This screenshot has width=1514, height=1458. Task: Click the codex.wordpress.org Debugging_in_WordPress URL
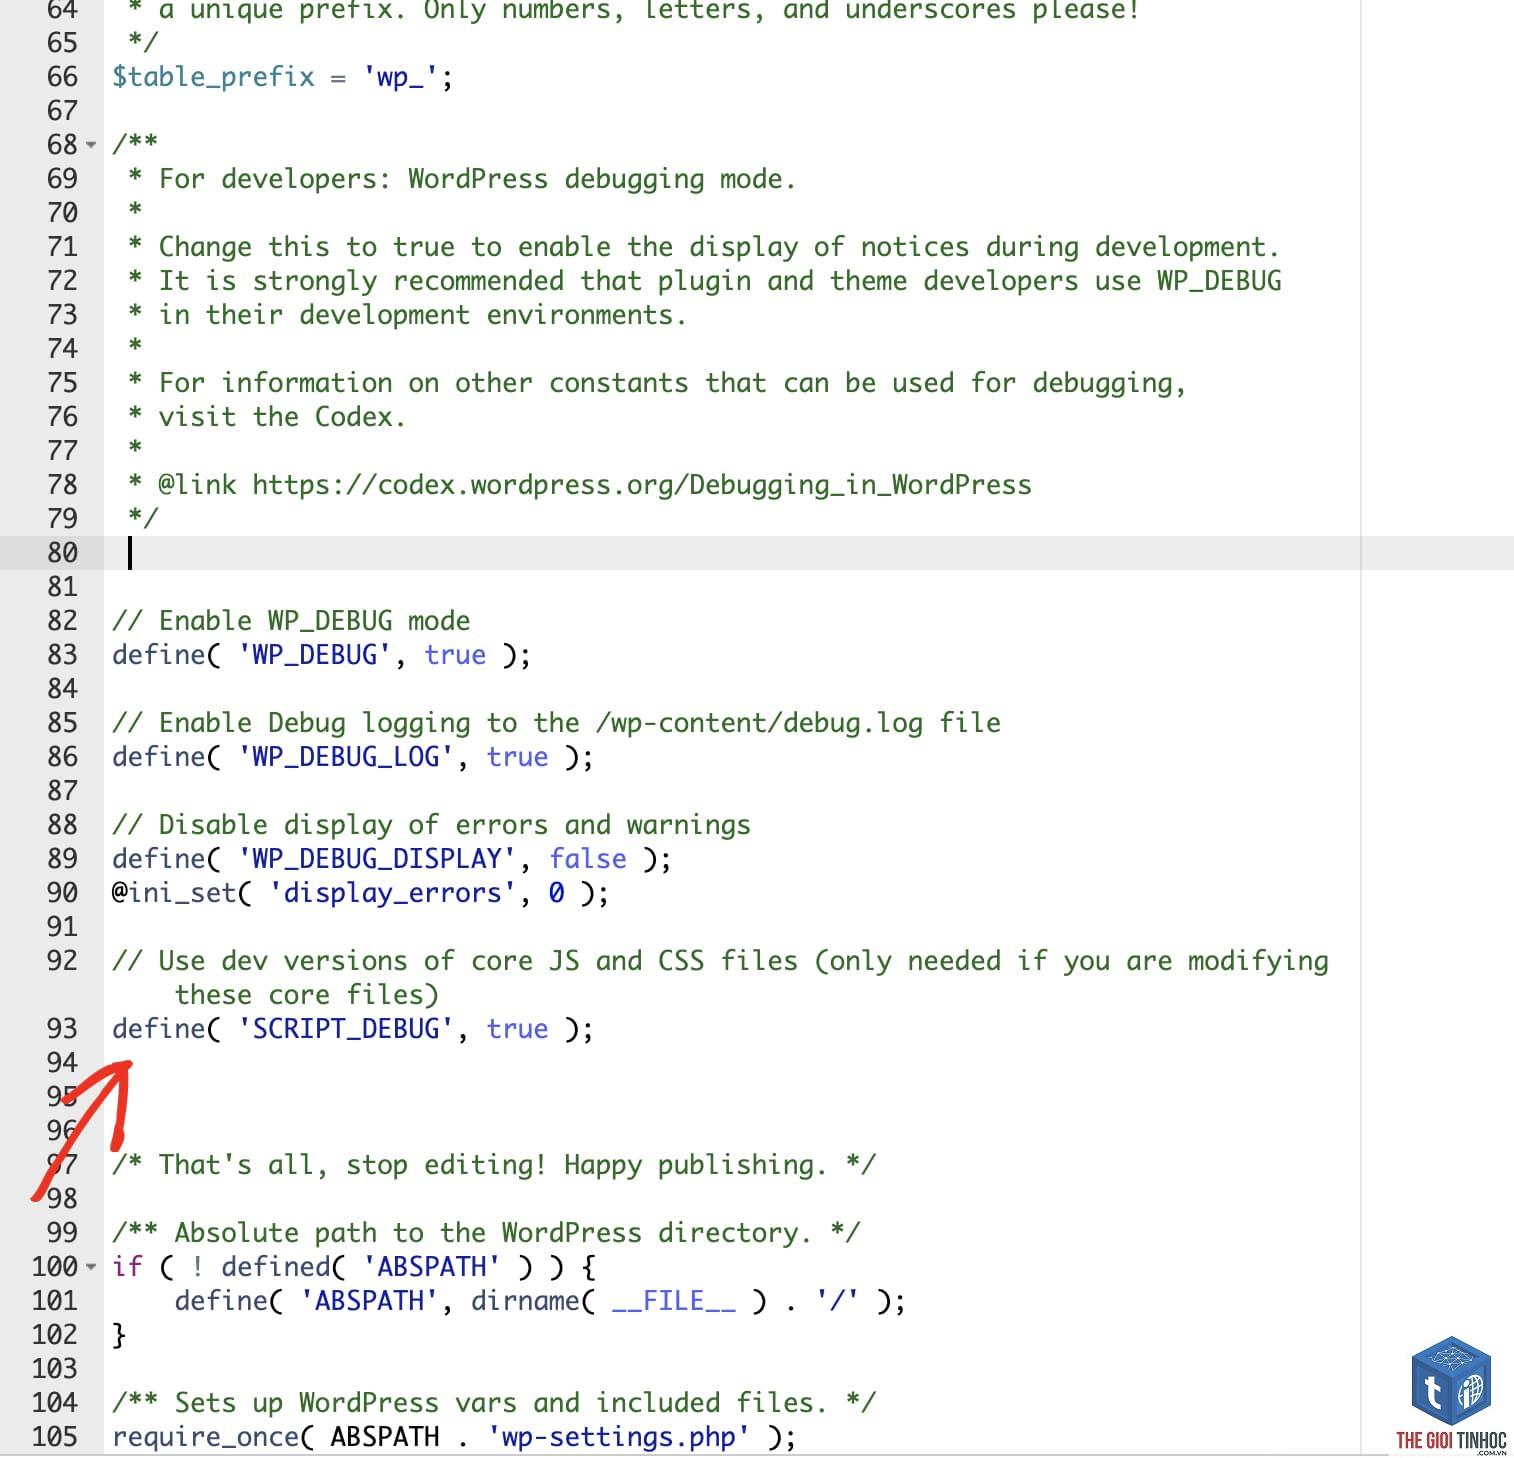coord(641,485)
